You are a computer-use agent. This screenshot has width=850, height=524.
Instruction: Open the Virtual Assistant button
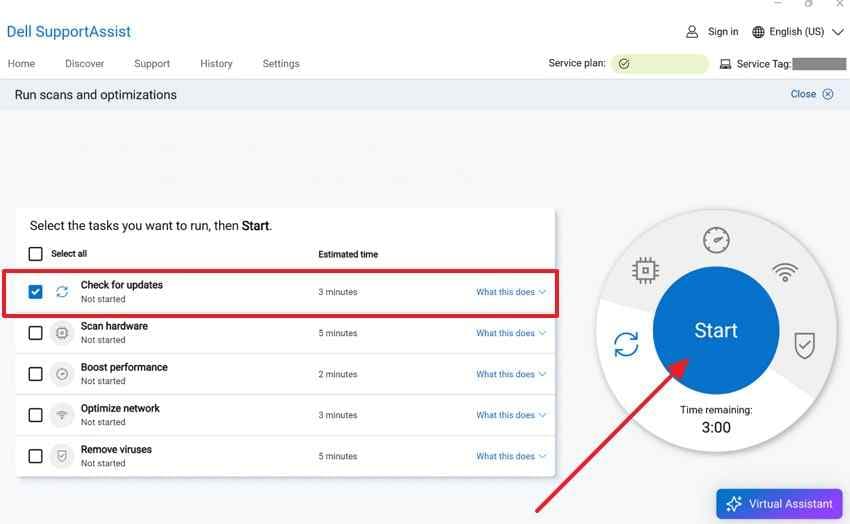[780, 504]
